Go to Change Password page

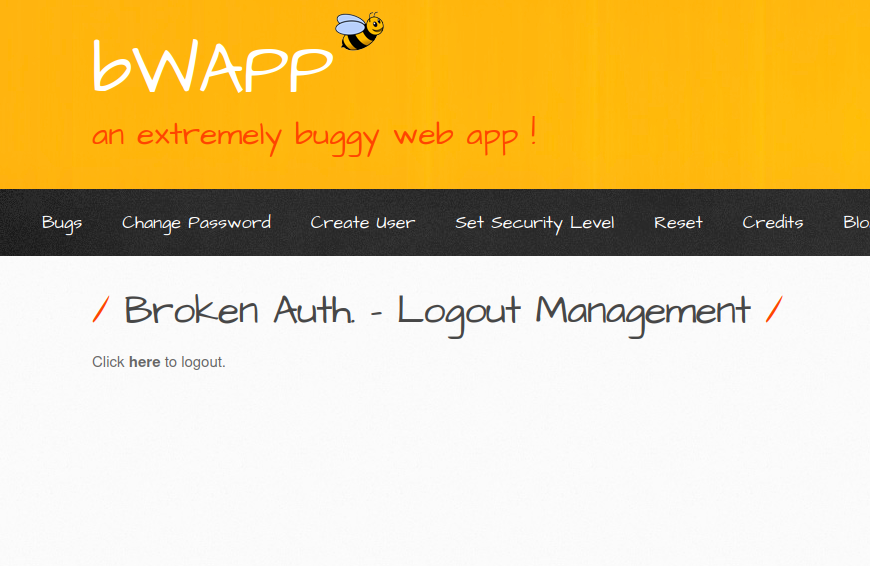click(196, 223)
